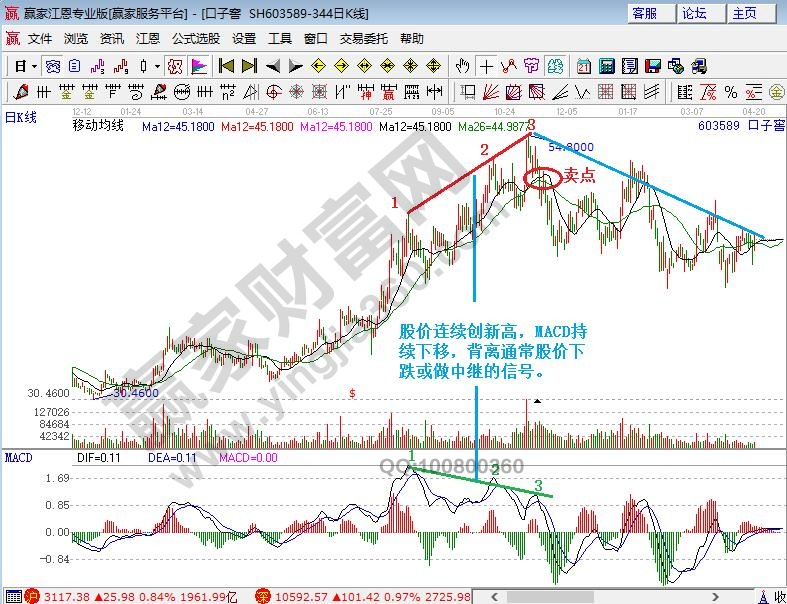Click the staircase icon labeled 9
Image resolution: width=787 pixels, height=604 pixels.
pos(121,66)
